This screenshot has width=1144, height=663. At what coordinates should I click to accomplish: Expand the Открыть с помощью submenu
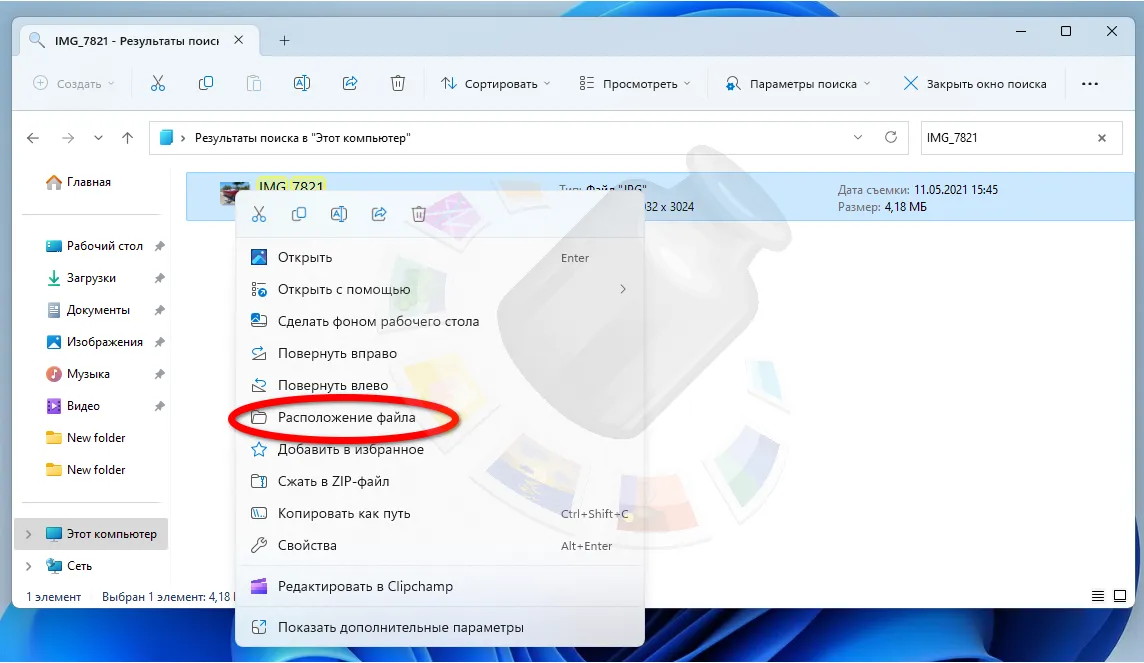(623, 289)
